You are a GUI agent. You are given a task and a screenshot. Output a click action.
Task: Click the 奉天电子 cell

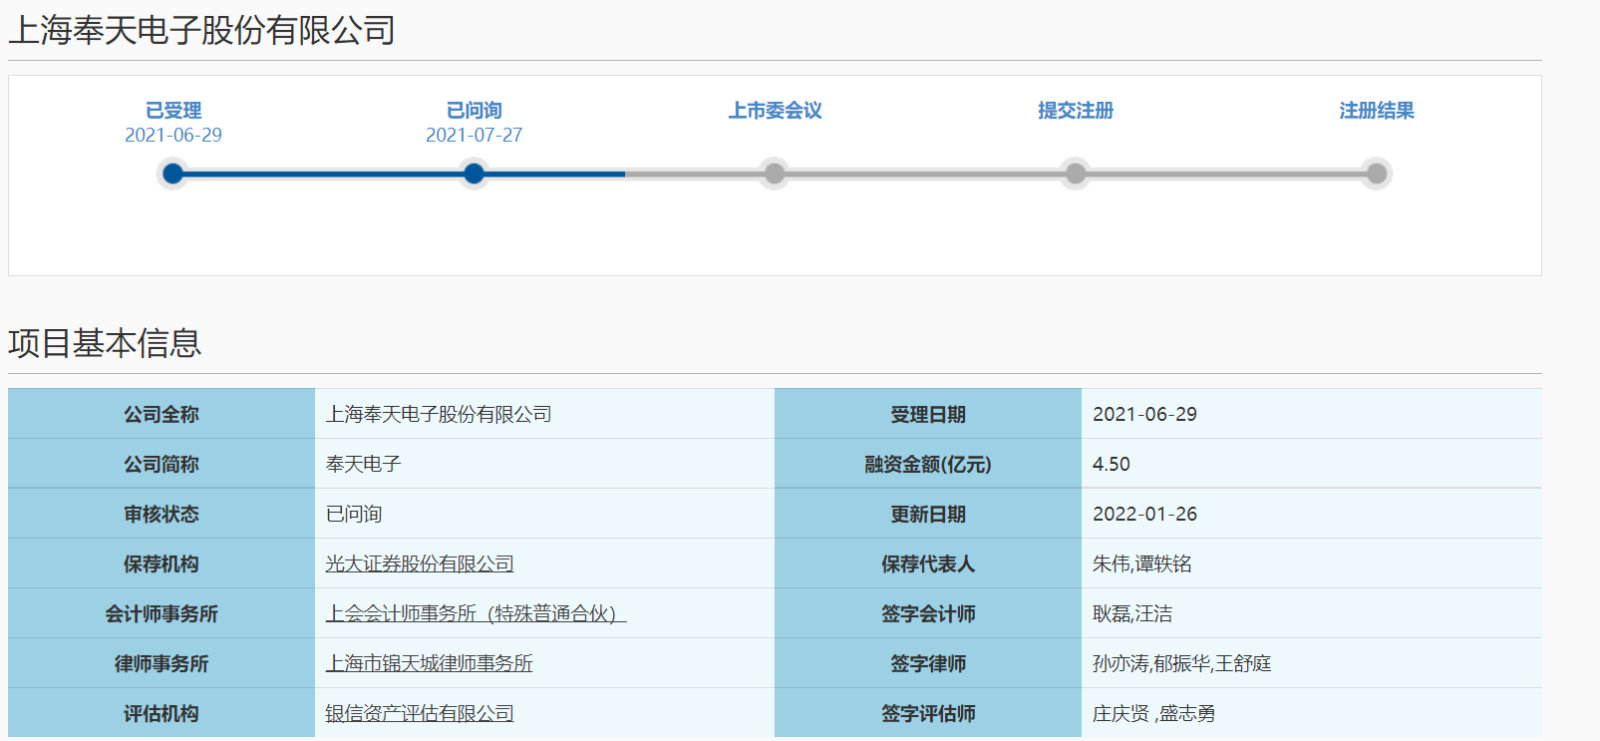pyautogui.click(x=545, y=464)
